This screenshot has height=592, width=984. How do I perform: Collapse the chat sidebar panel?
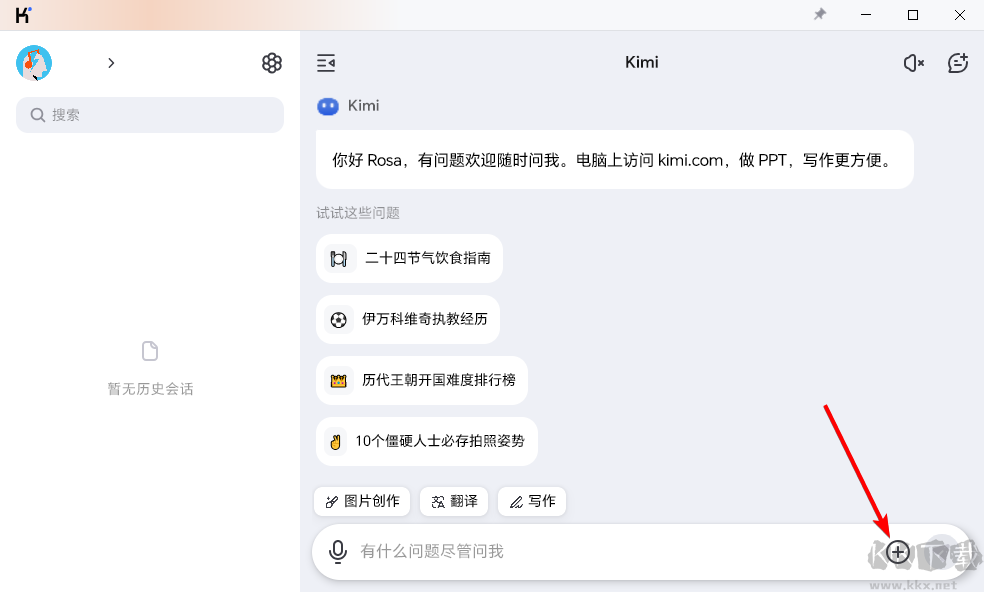click(x=325, y=62)
